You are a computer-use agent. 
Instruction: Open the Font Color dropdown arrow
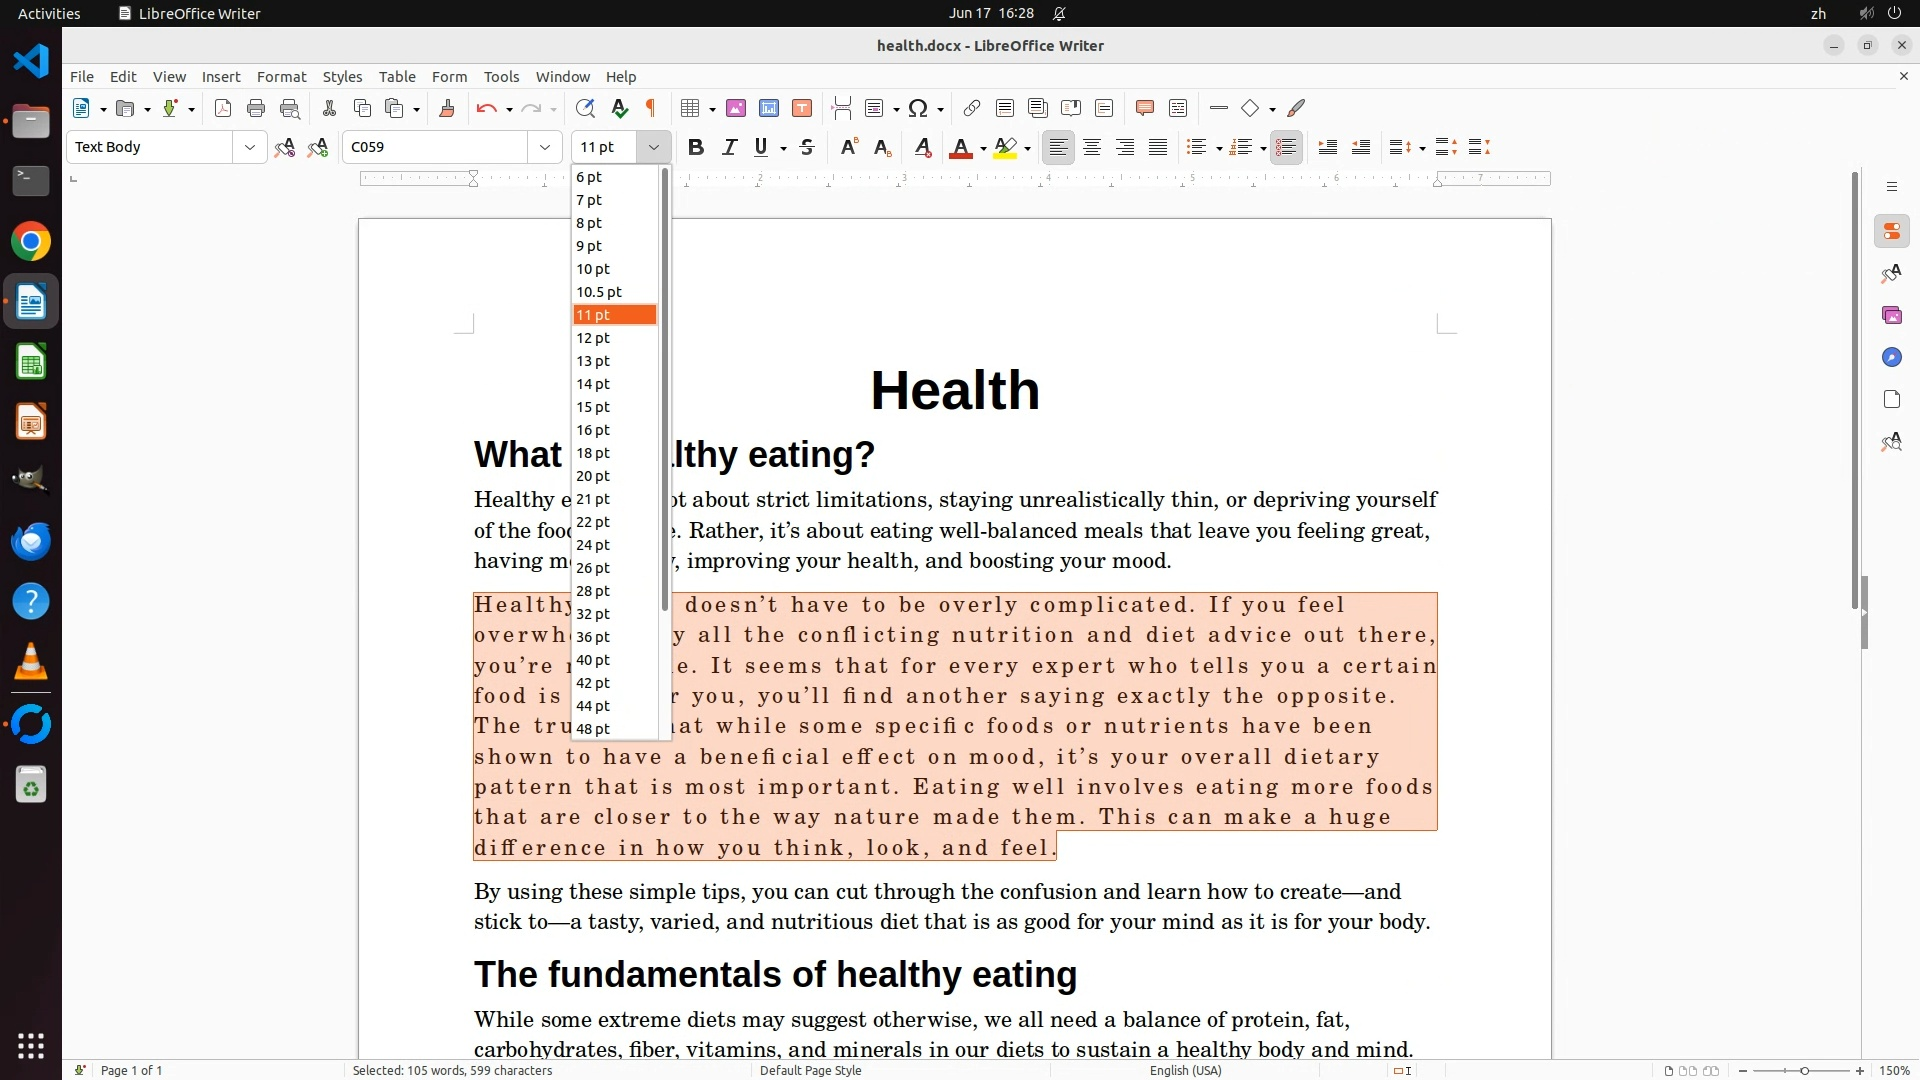point(983,149)
